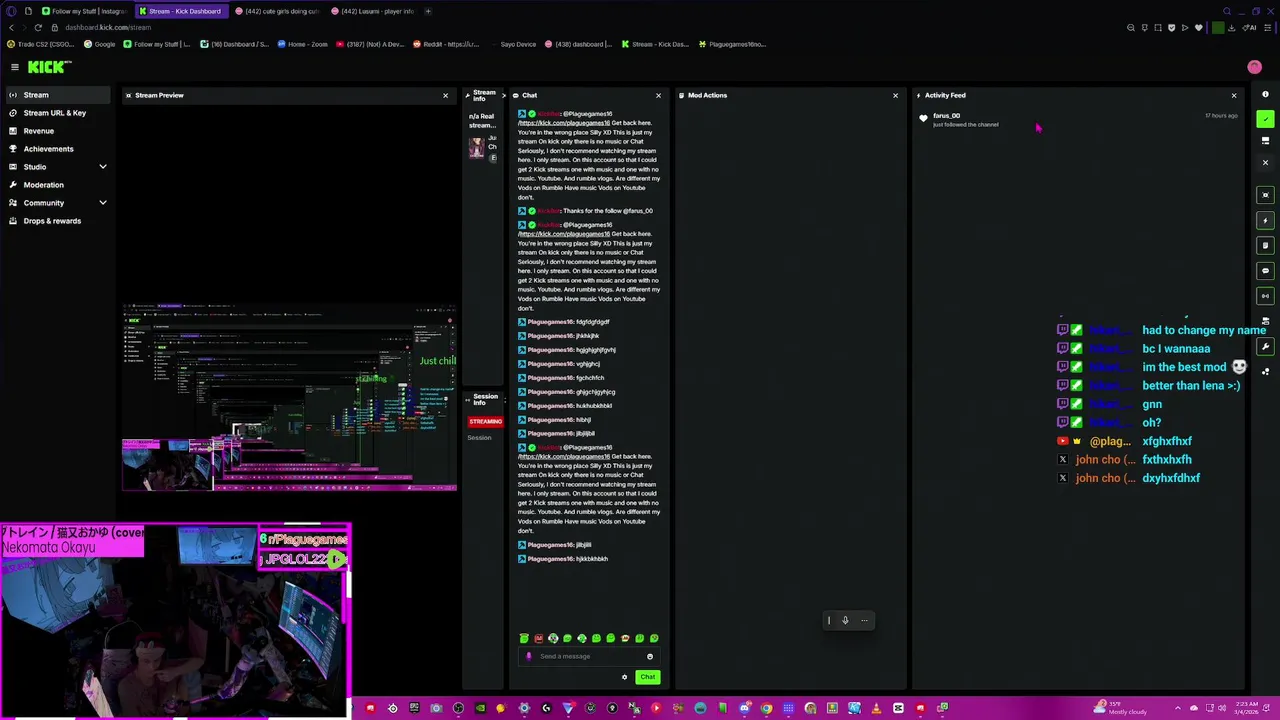Click the taskbar clock showing 2:23 AM

[x=1246, y=708]
